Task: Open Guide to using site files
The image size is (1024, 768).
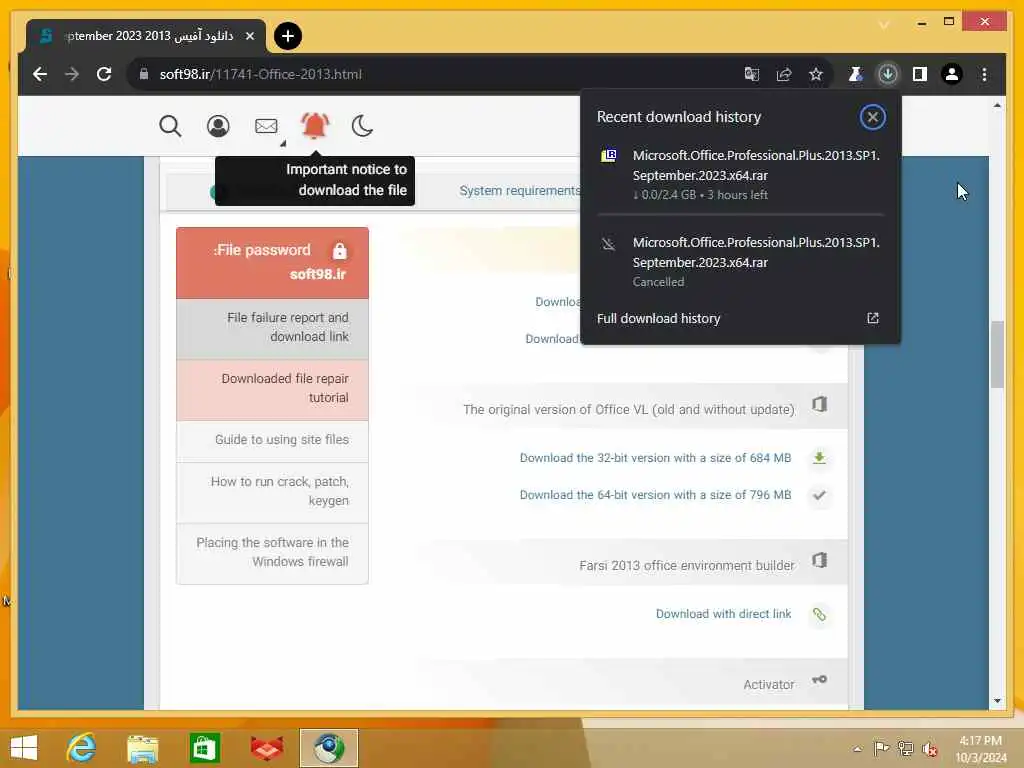Action: click(x=272, y=440)
